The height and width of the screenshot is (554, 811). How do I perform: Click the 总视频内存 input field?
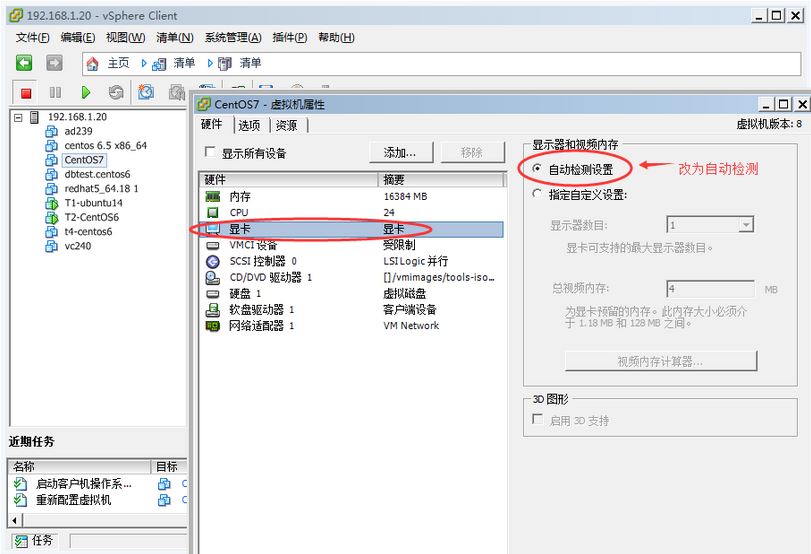pos(711,289)
